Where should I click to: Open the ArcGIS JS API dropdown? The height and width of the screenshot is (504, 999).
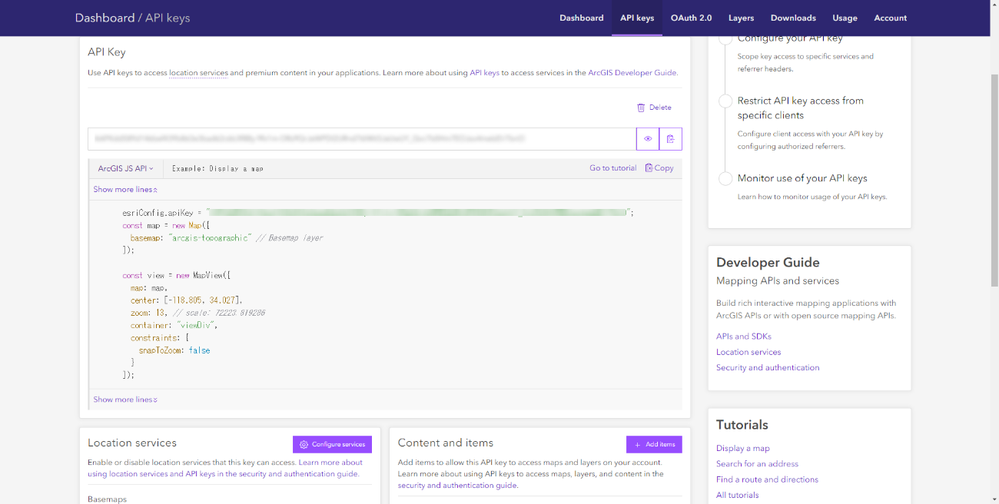[x=126, y=169]
